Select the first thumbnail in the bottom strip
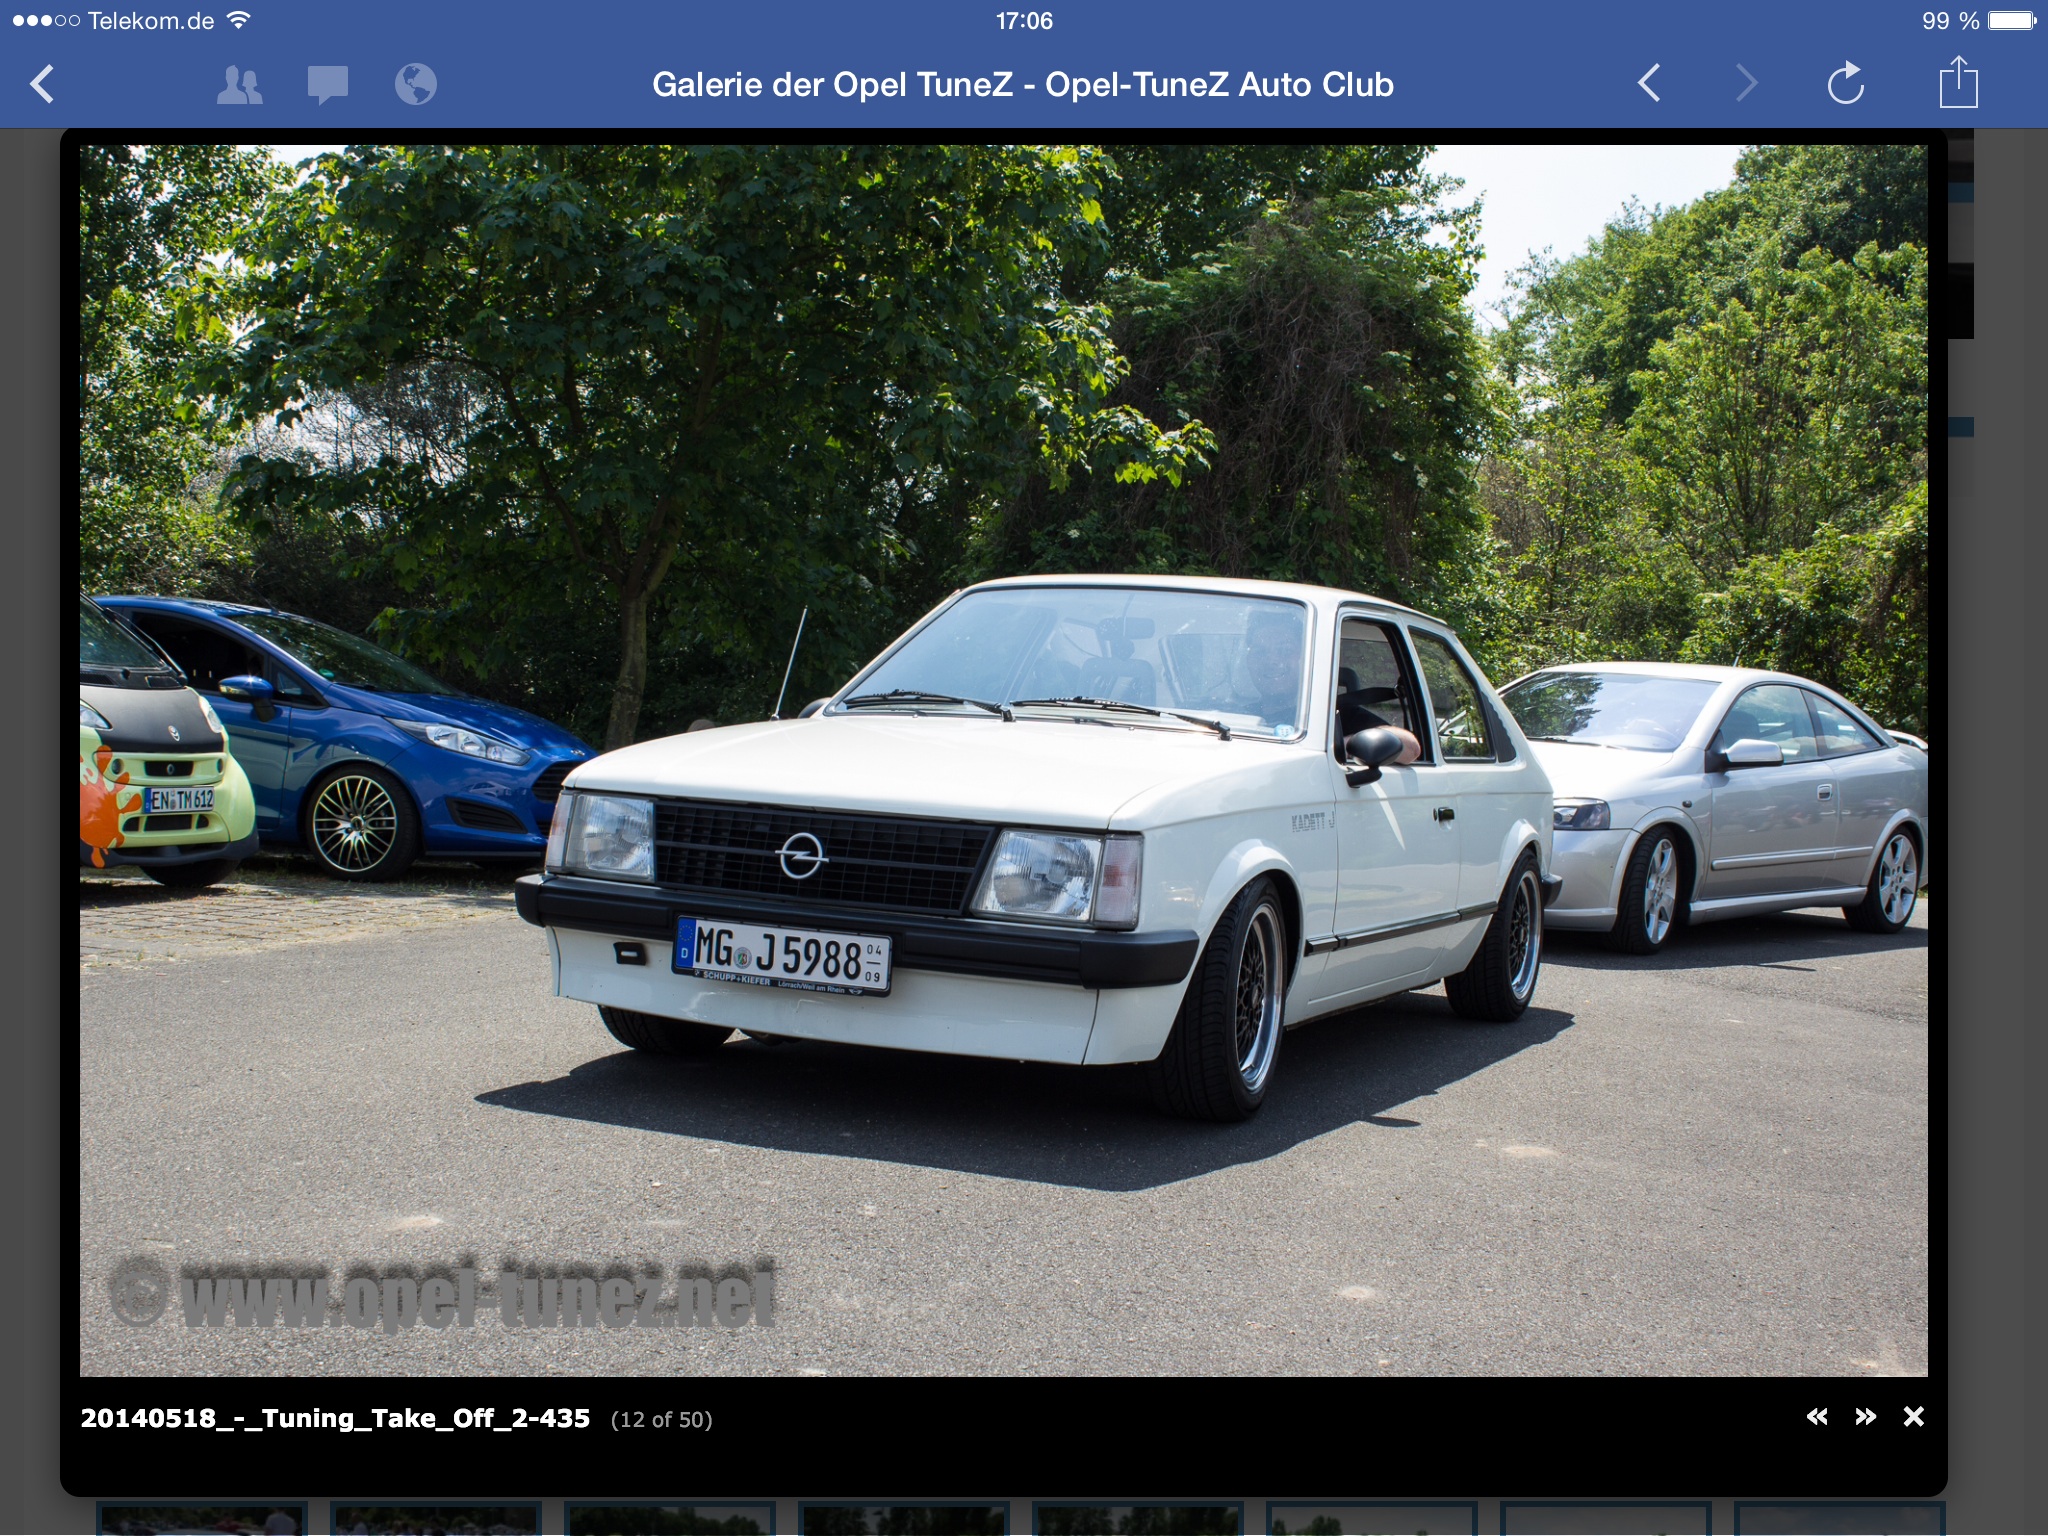The height and width of the screenshot is (1536, 2048). point(201,1519)
